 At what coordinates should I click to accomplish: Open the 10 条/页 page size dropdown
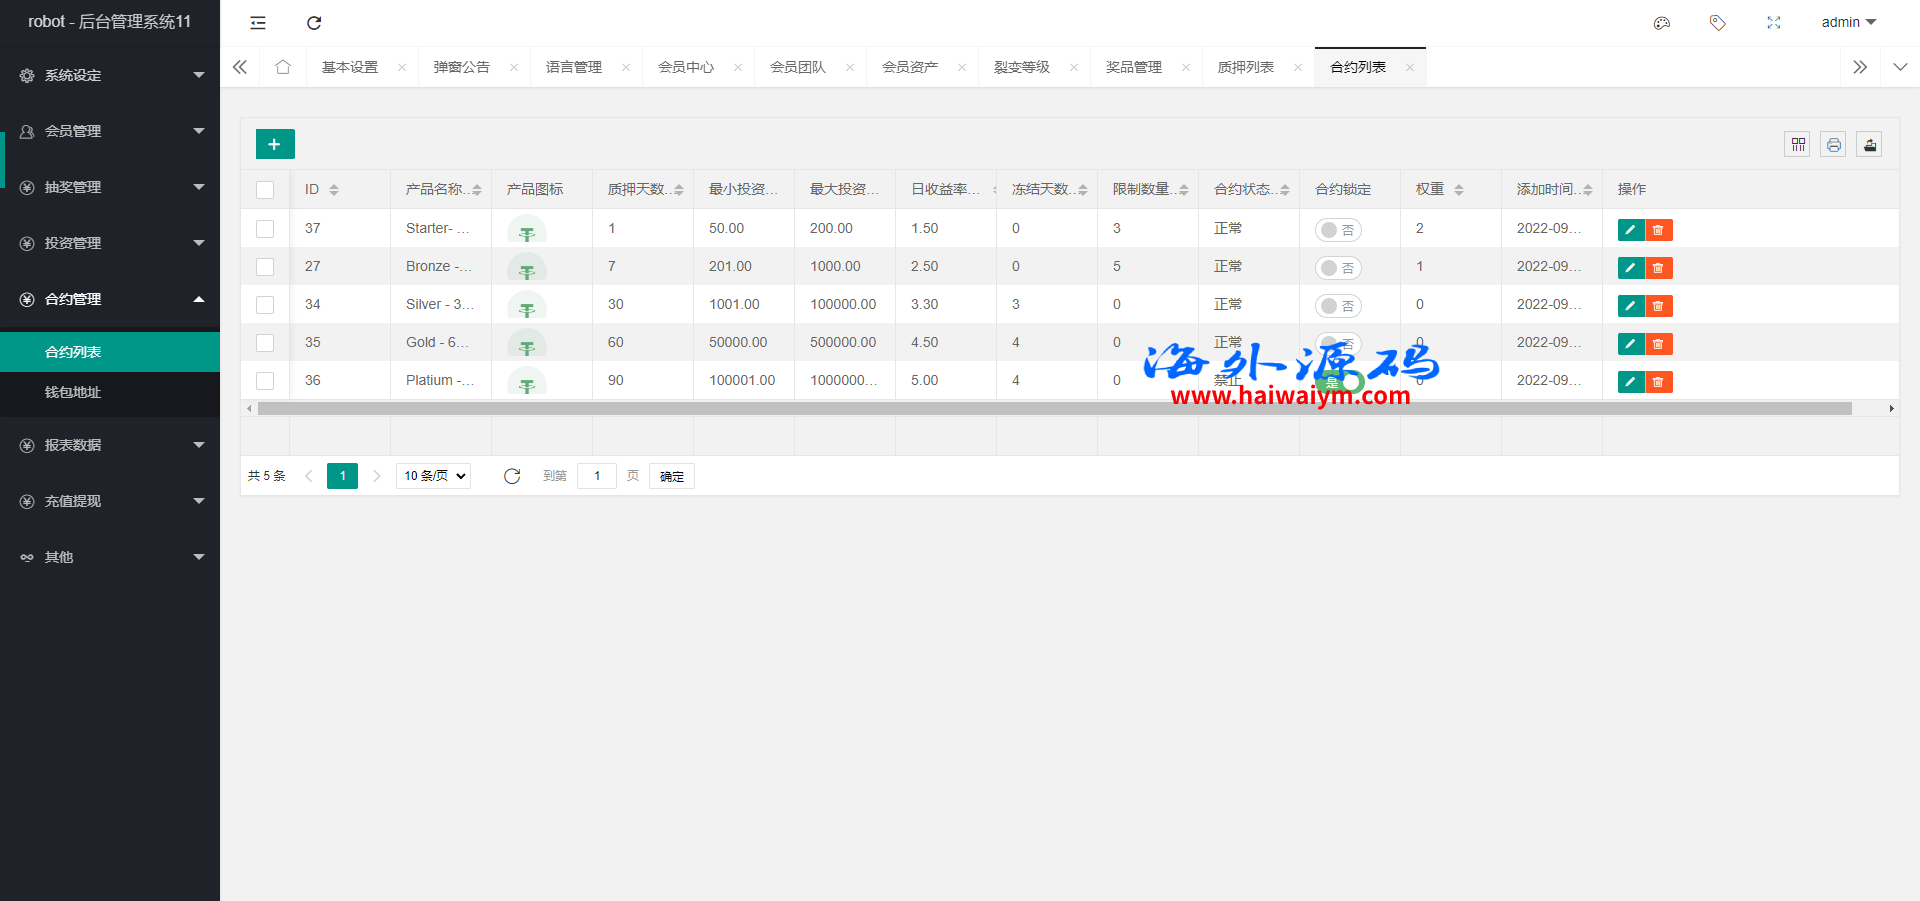[x=434, y=476]
